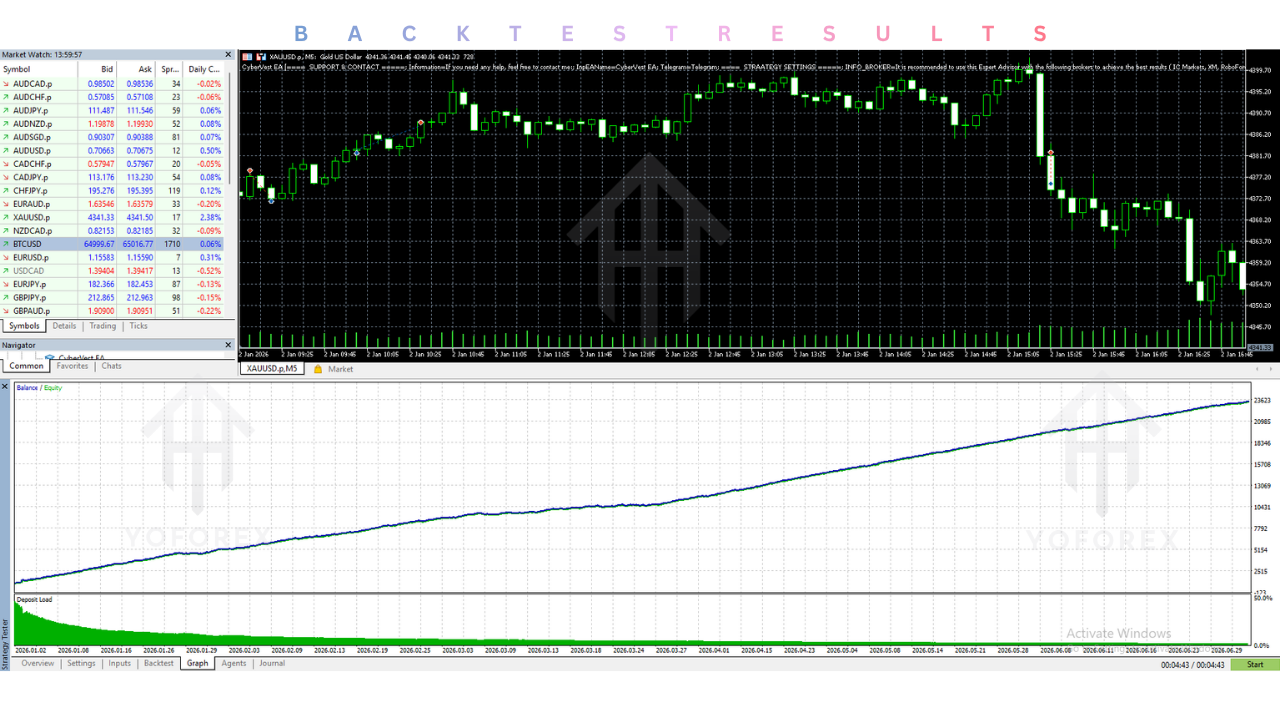This screenshot has width=1280, height=720.
Task: Open the Inputs tab in Strategy Tester
Action: click(x=119, y=664)
